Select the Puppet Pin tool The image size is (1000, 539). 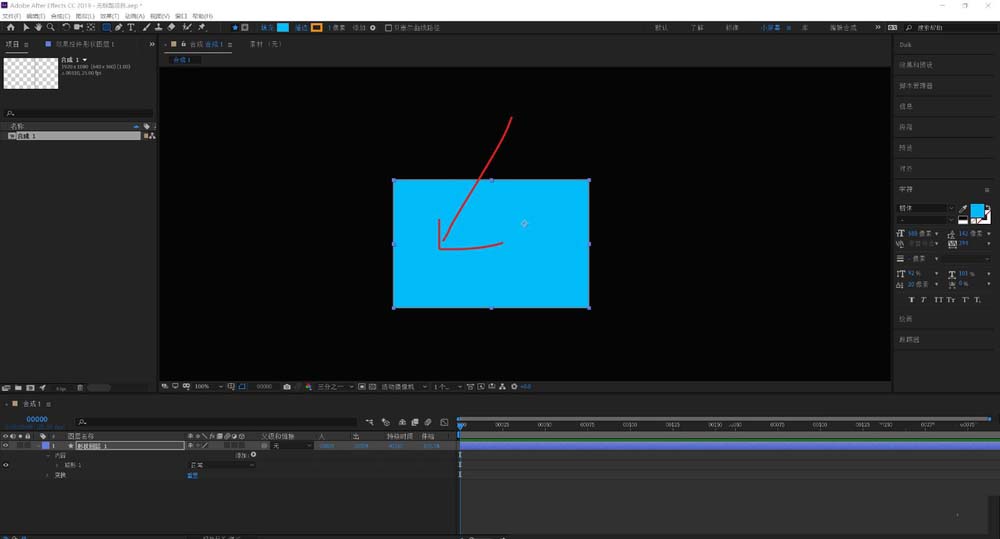pyautogui.click(x=202, y=27)
